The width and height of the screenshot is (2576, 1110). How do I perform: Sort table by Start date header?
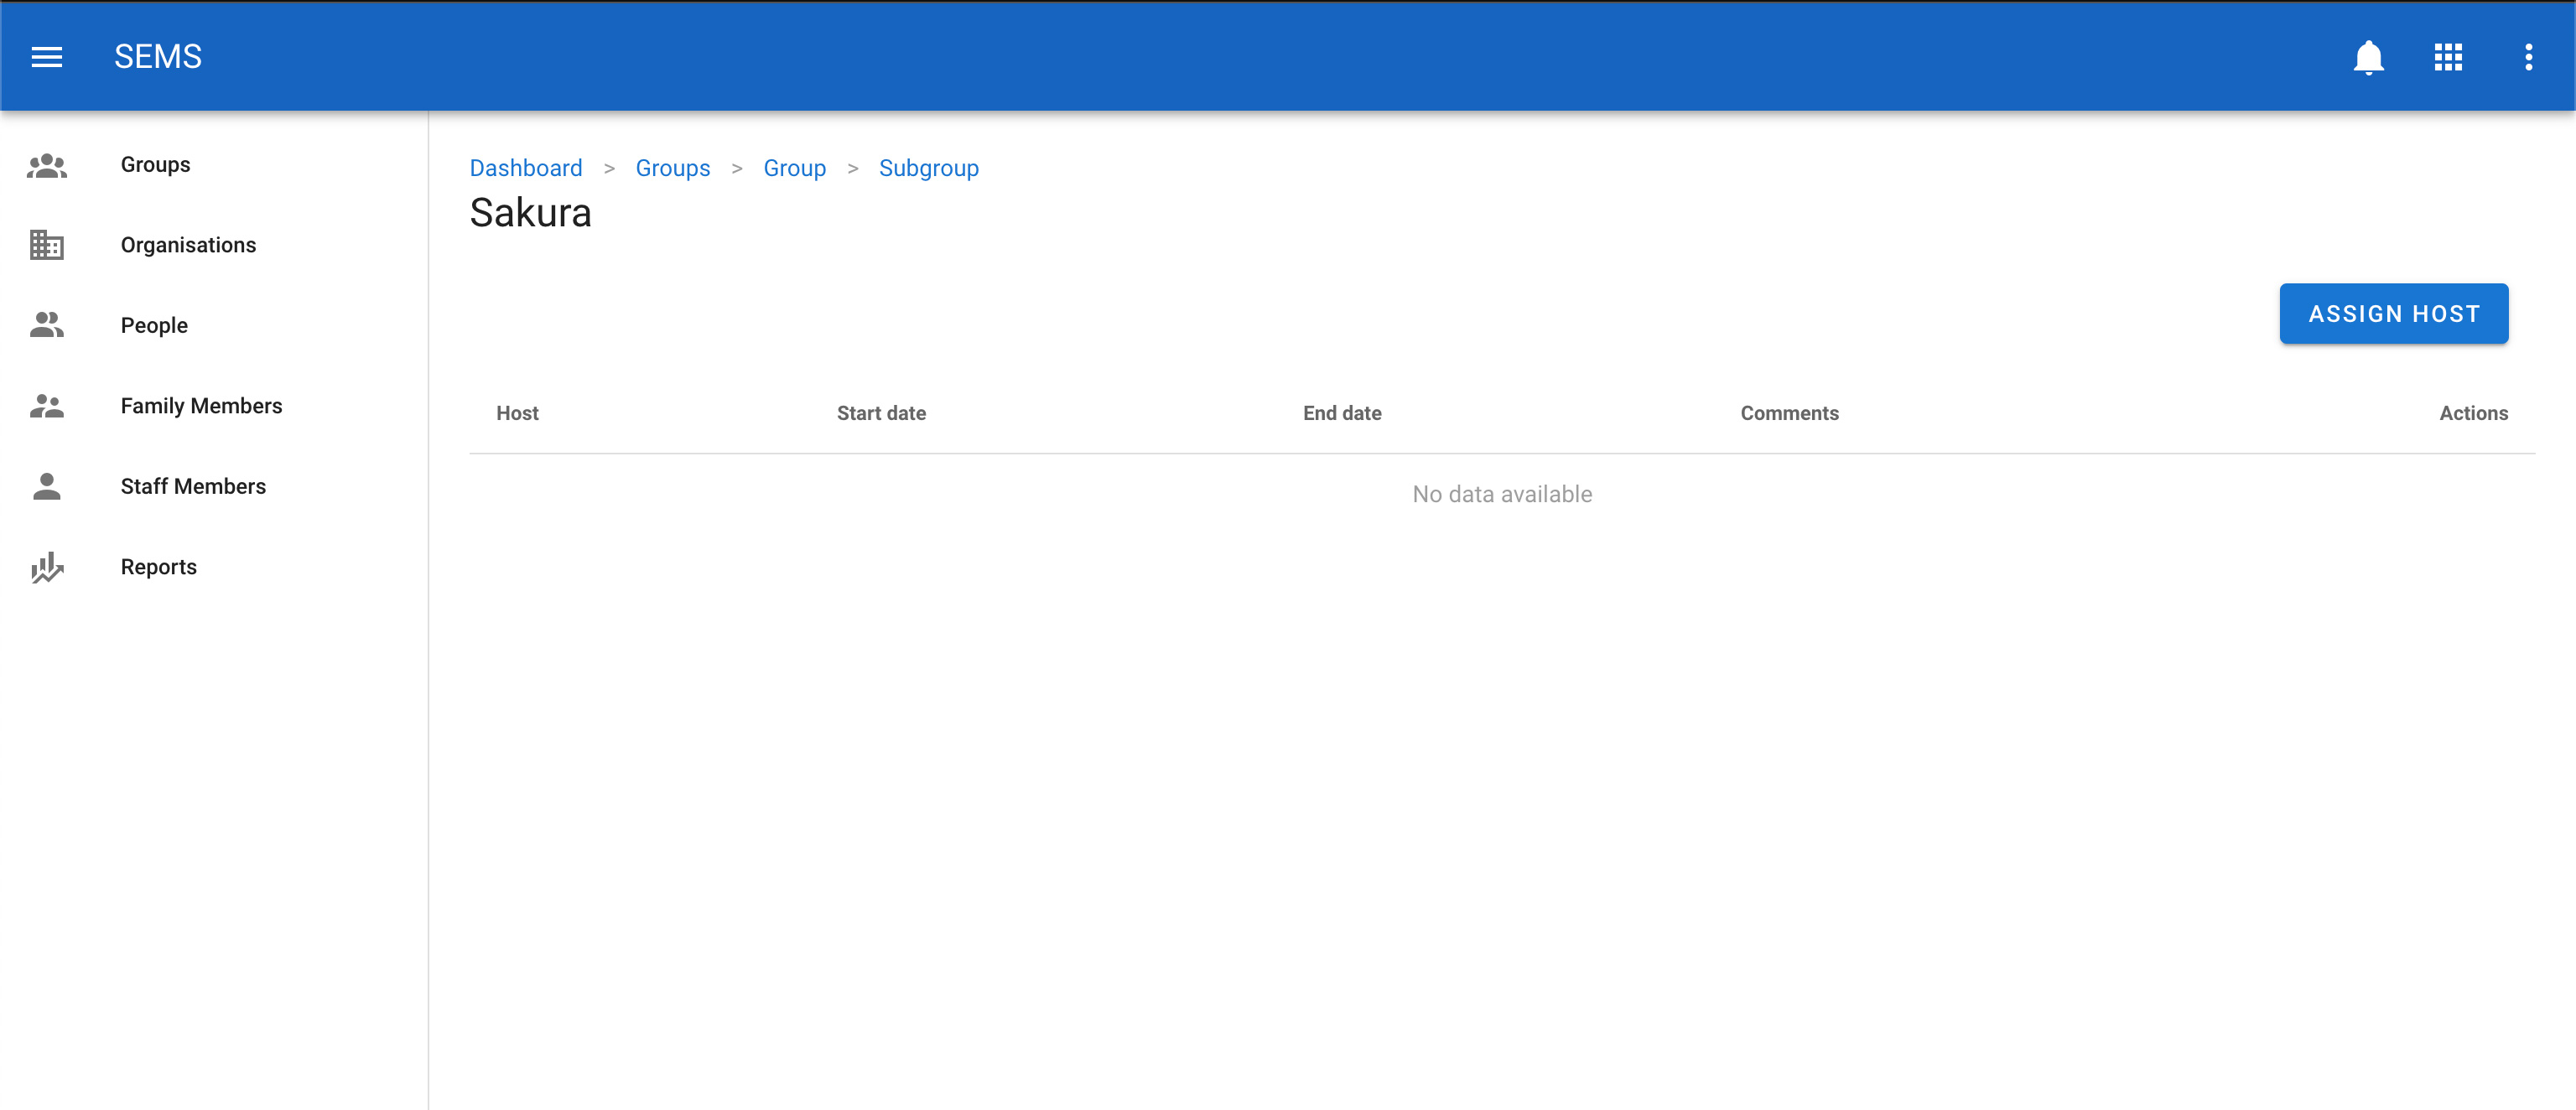[880, 413]
